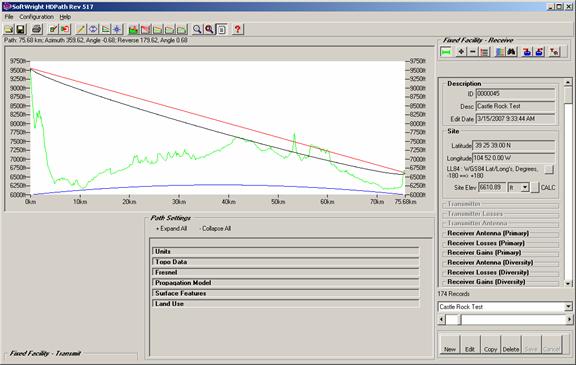Open the Castle Rock Test record dropdown
Screen dimensions: 576x365
pyautogui.click(x=568, y=307)
